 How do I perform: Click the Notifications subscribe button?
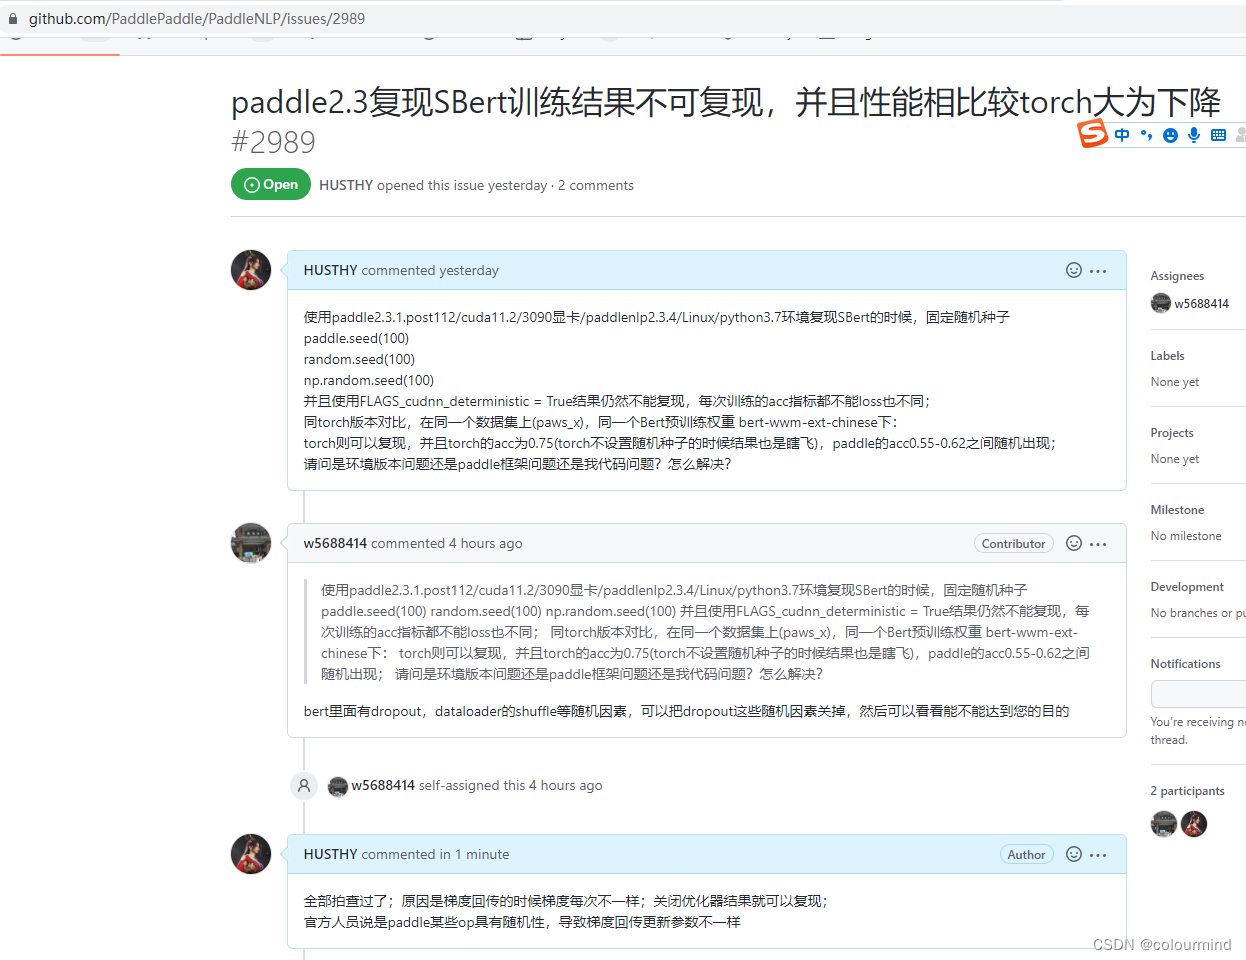[x=1198, y=694]
